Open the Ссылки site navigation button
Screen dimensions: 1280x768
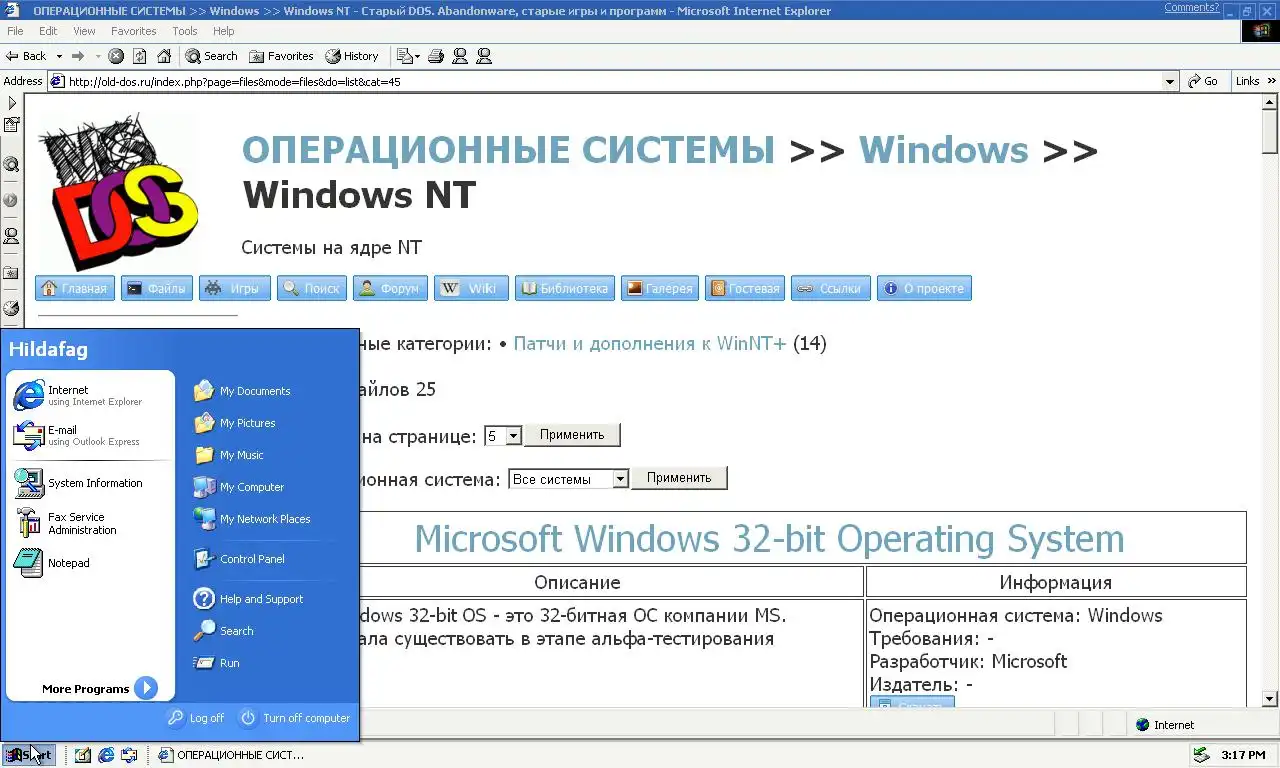831,288
